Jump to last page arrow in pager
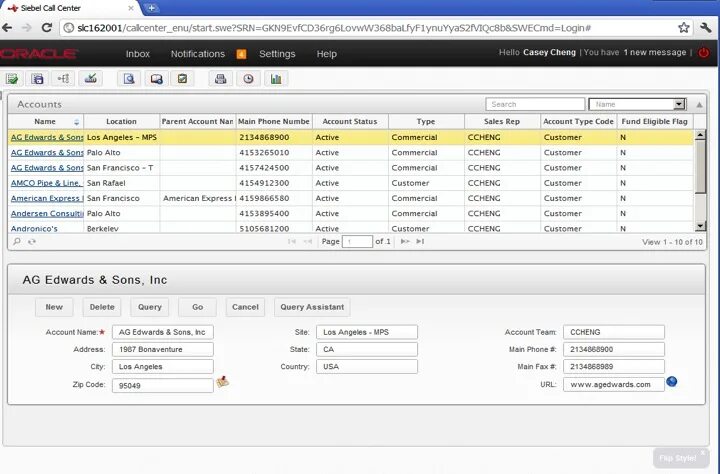Screen dimensions: 720x474 pyautogui.click(x=420, y=241)
